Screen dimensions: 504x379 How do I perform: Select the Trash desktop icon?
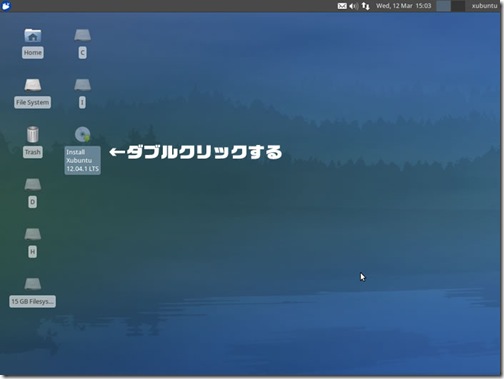click(33, 134)
